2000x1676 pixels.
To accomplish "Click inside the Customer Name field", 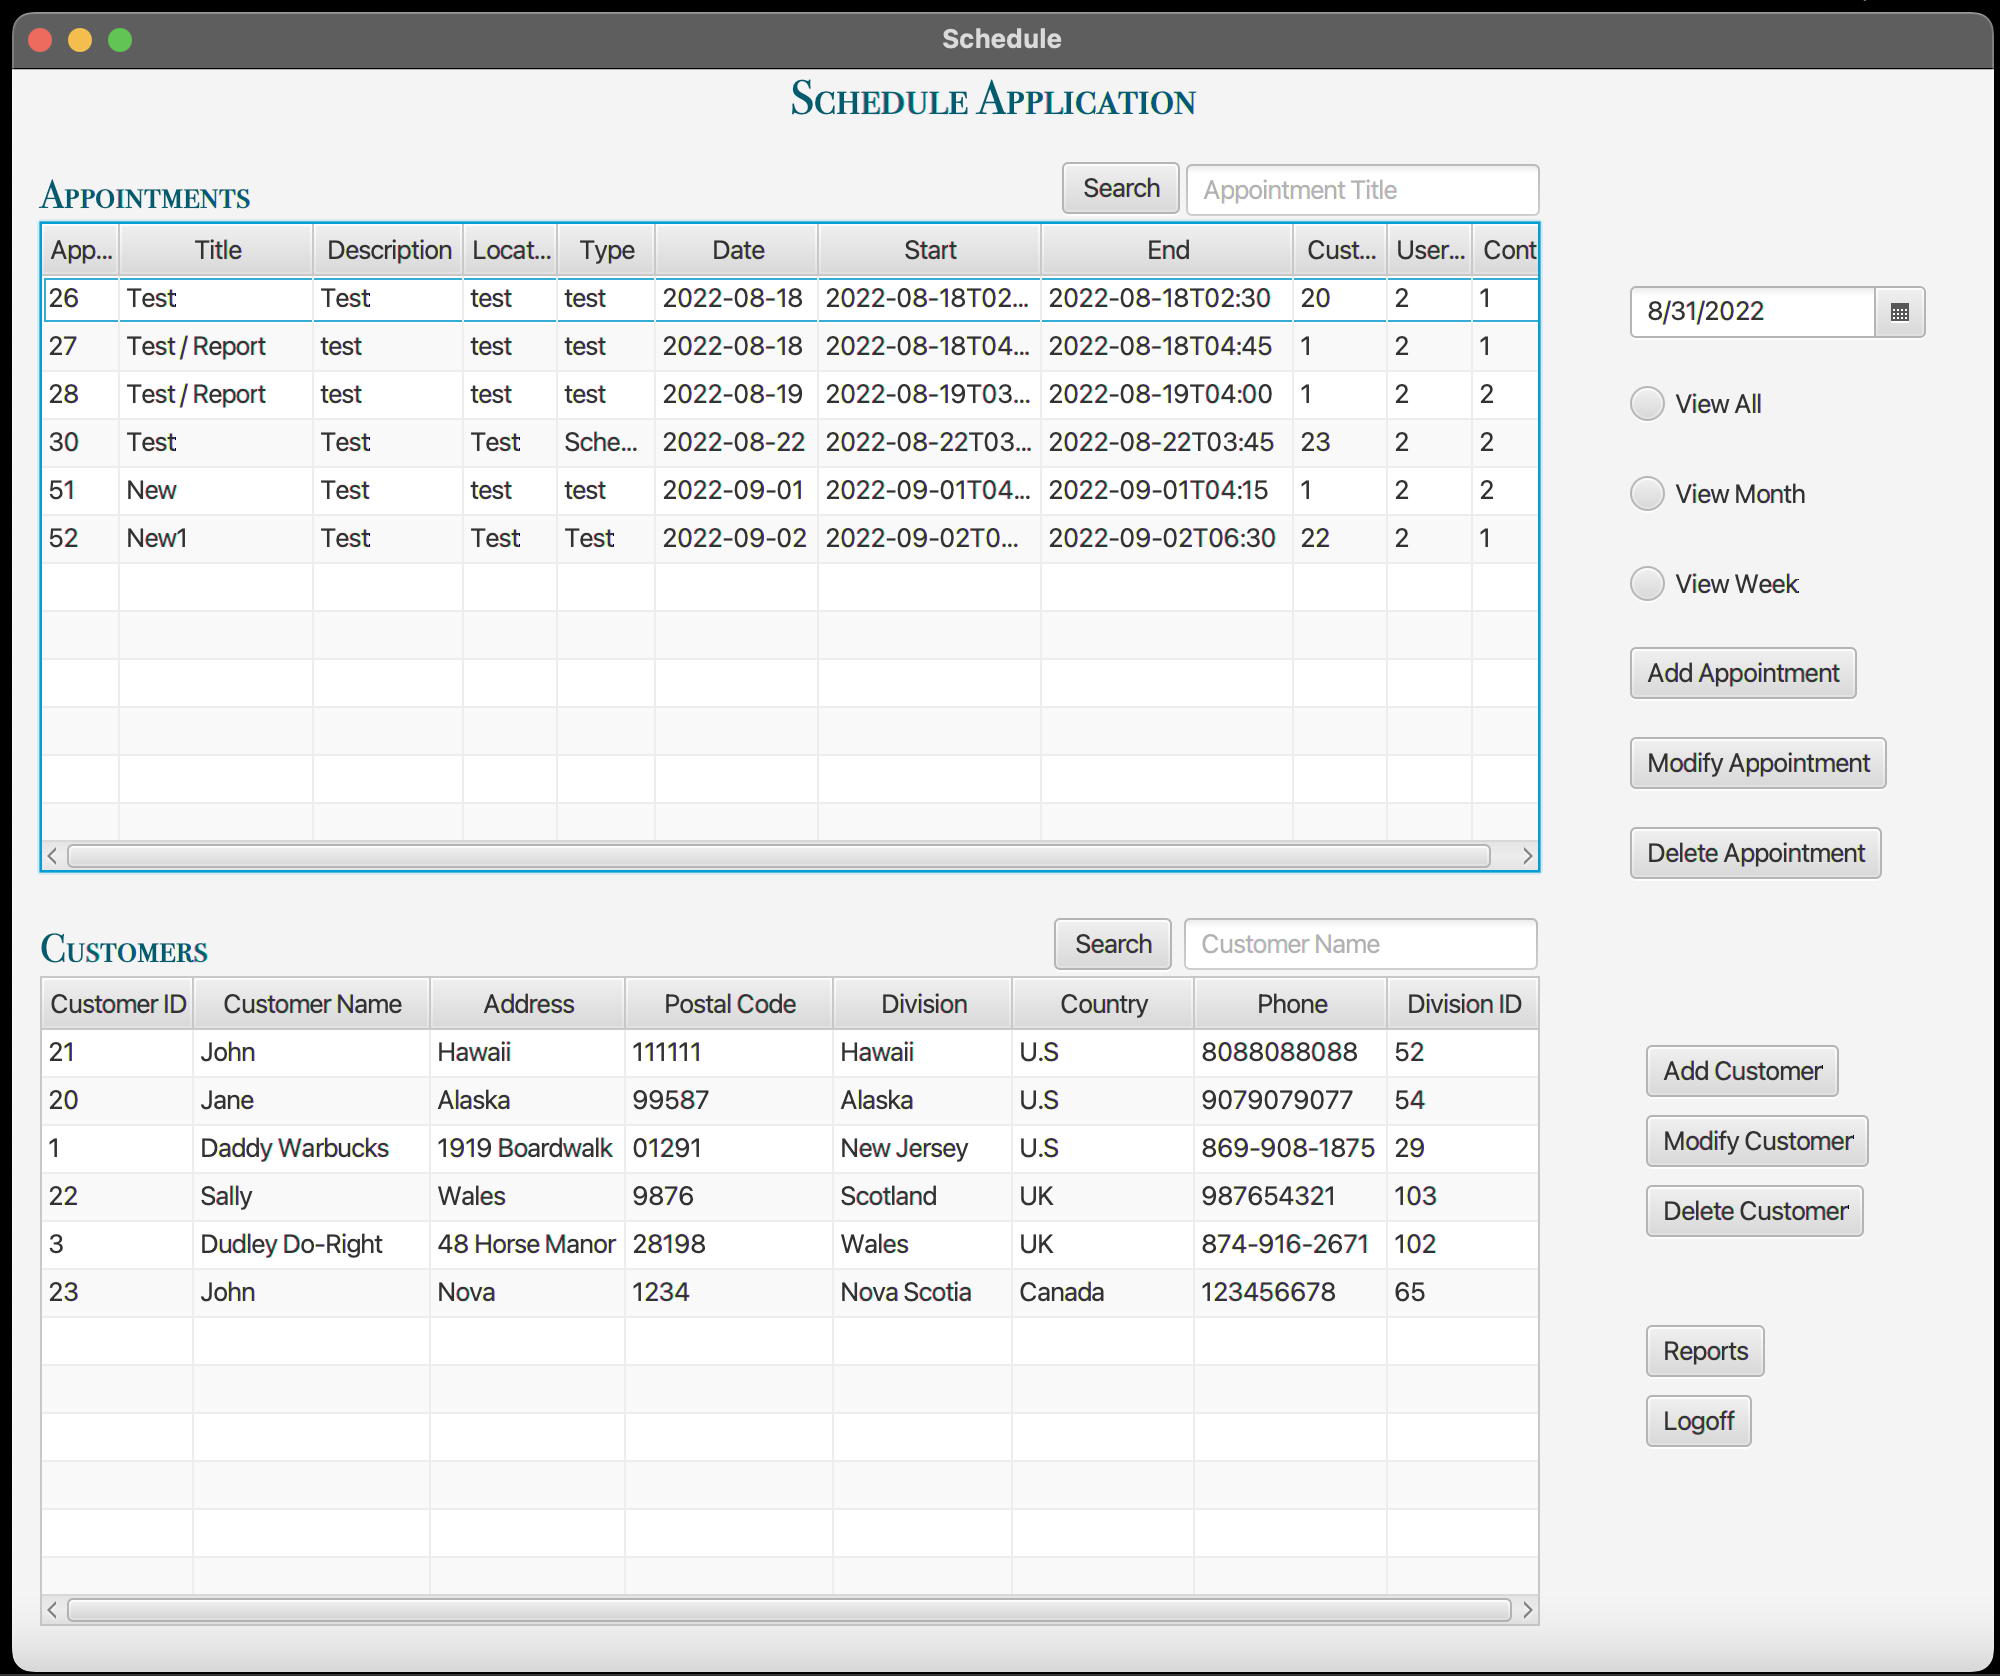I will pyautogui.click(x=1360, y=943).
